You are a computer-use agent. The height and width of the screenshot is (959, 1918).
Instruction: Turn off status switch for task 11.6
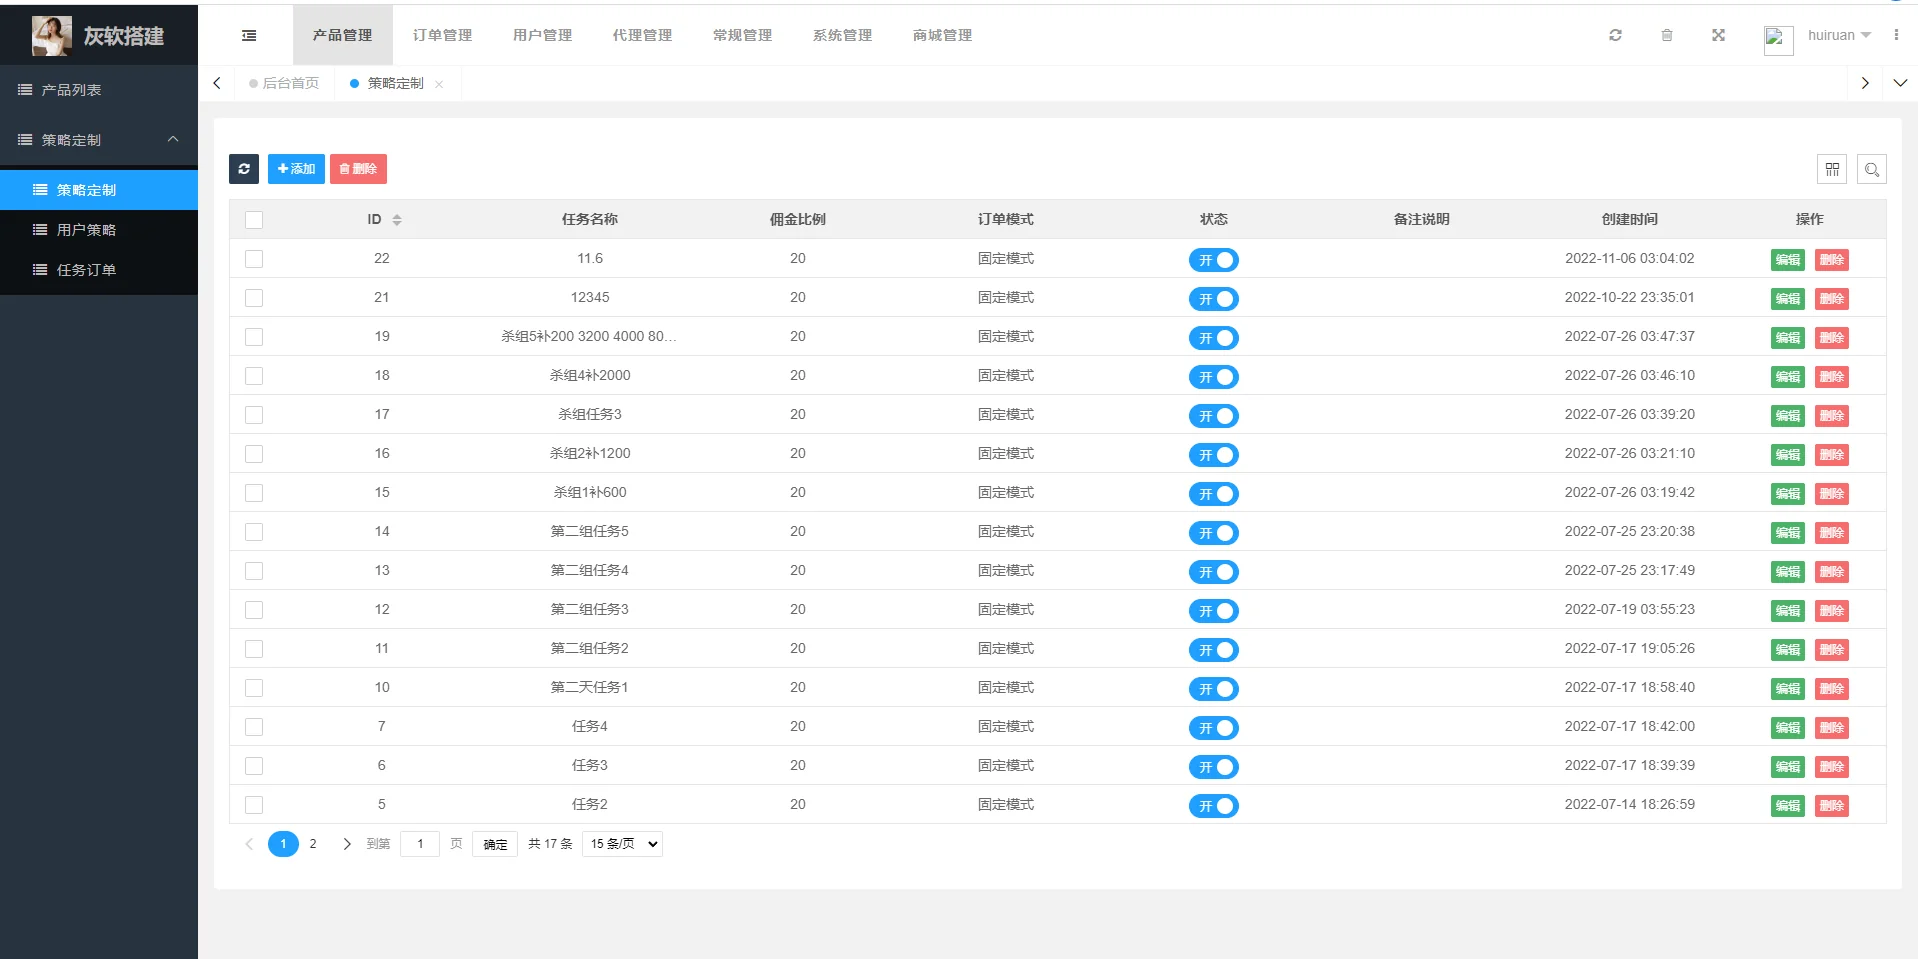click(x=1213, y=260)
